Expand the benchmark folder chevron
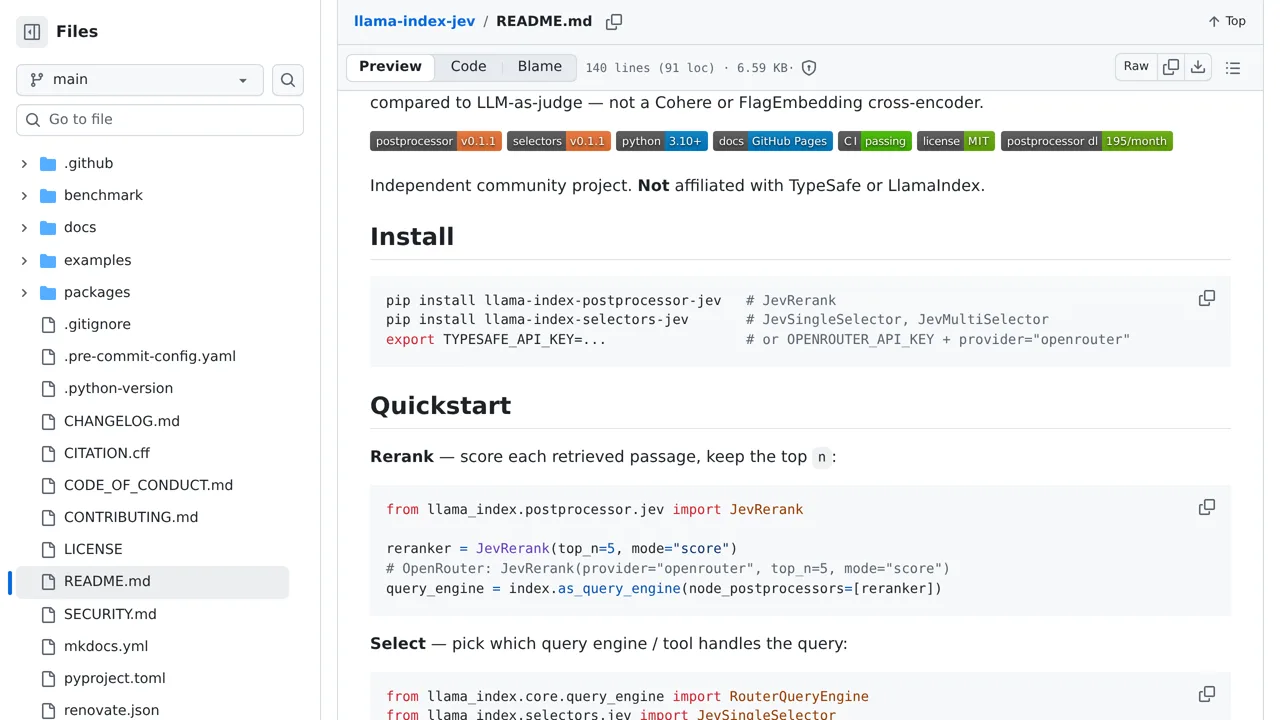This screenshot has width=1280, height=720. [24, 196]
